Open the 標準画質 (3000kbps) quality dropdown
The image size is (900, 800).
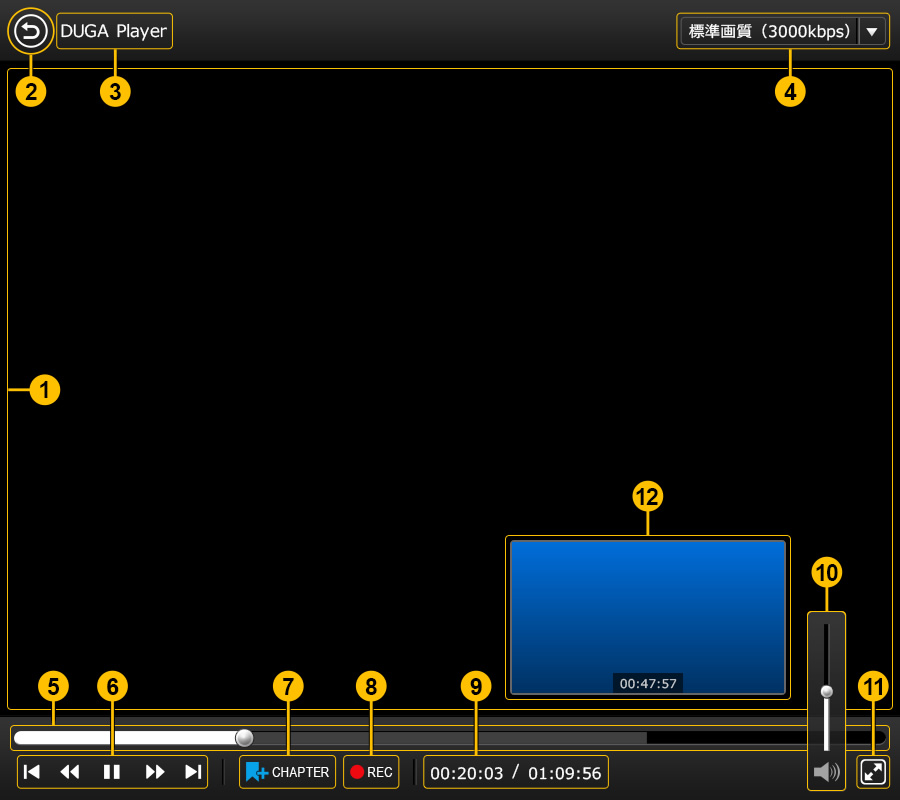[783, 31]
